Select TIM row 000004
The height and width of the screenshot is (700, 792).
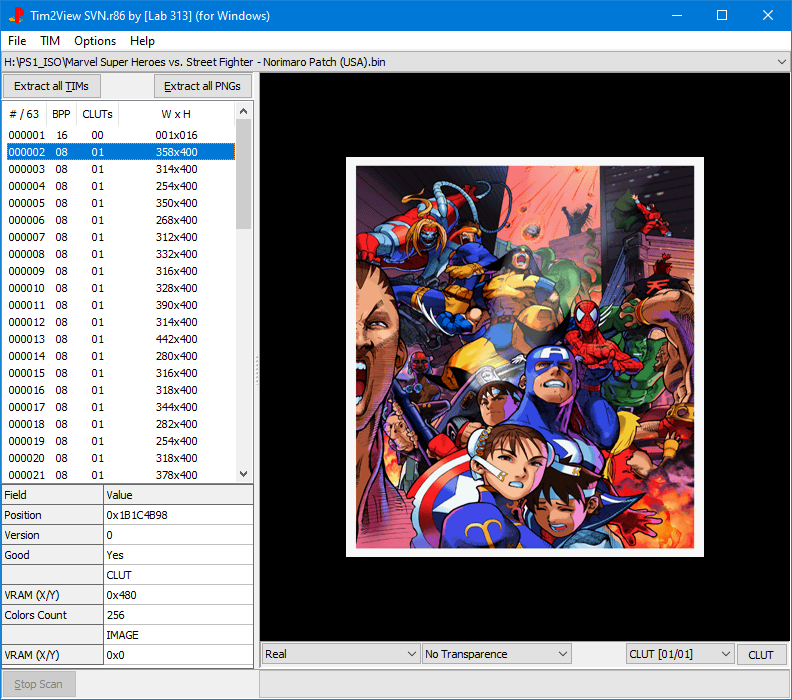tap(121, 186)
